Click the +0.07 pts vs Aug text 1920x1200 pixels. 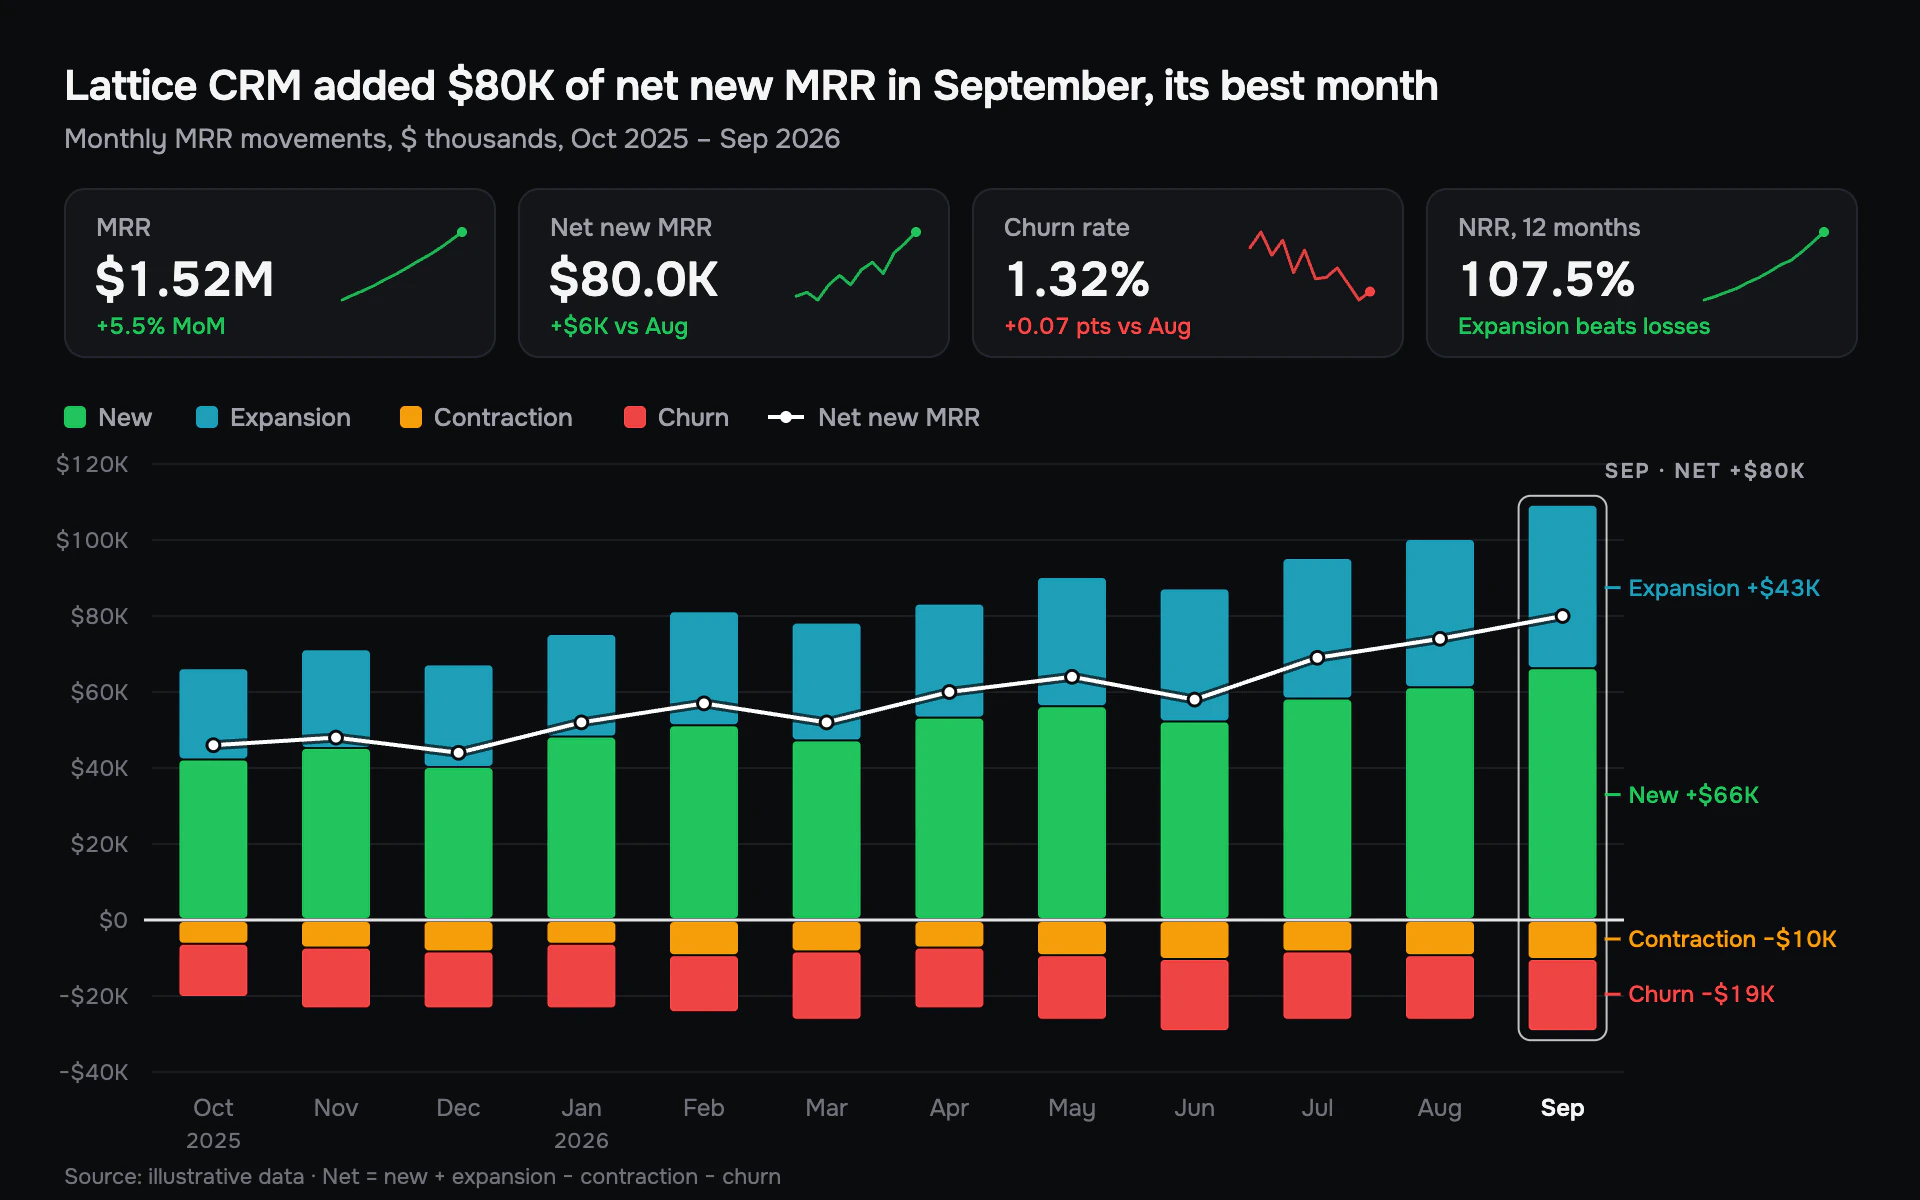tap(1097, 326)
